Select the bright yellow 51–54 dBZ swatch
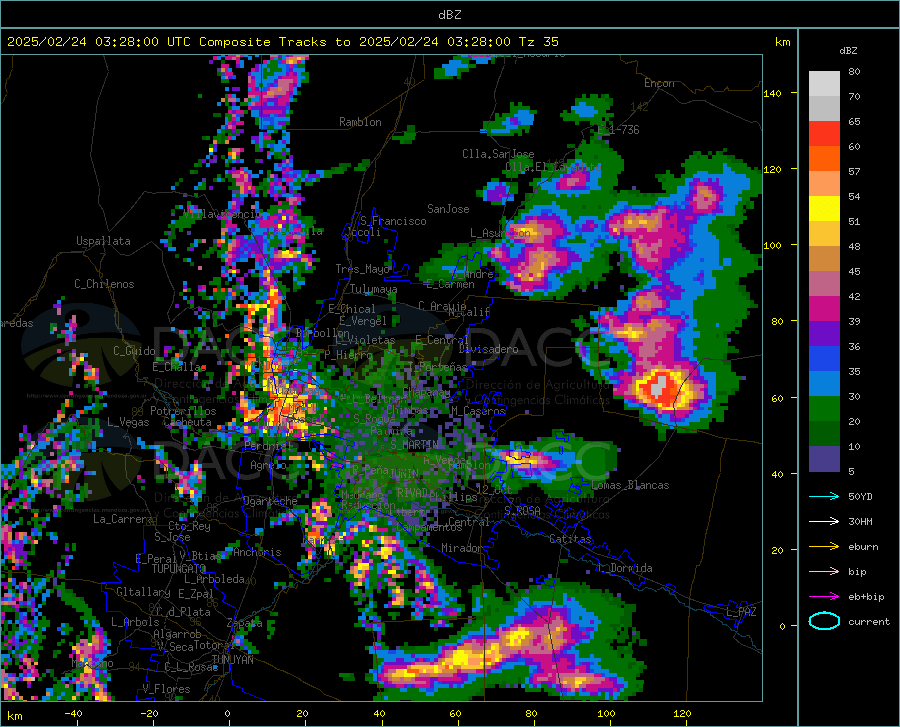The image size is (900, 727). point(824,209)
